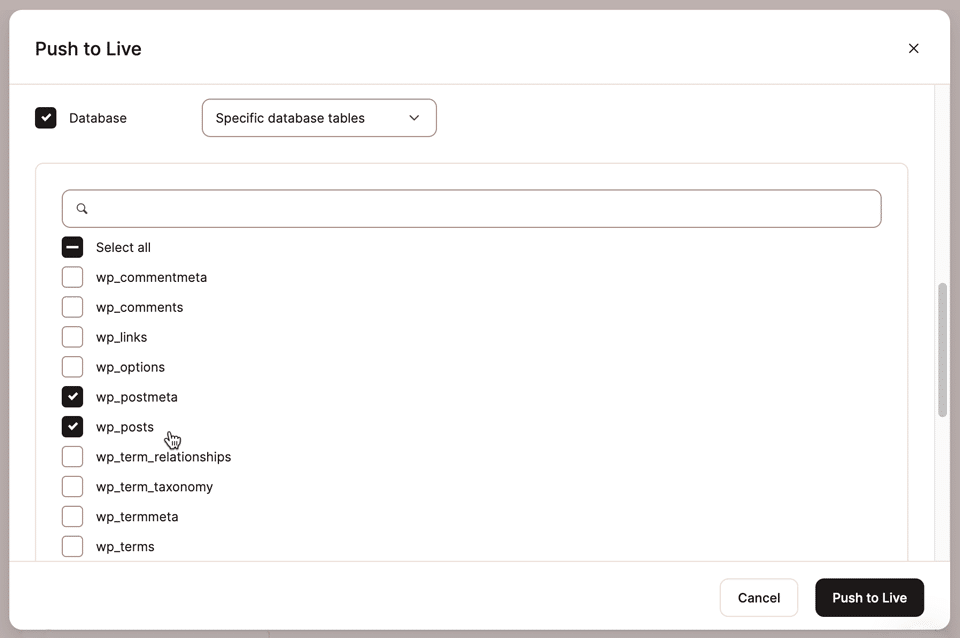The height and width of the screenshot is (638, 960).
Task: Click the search magnifier icon
Action: [x=82, y=209]
